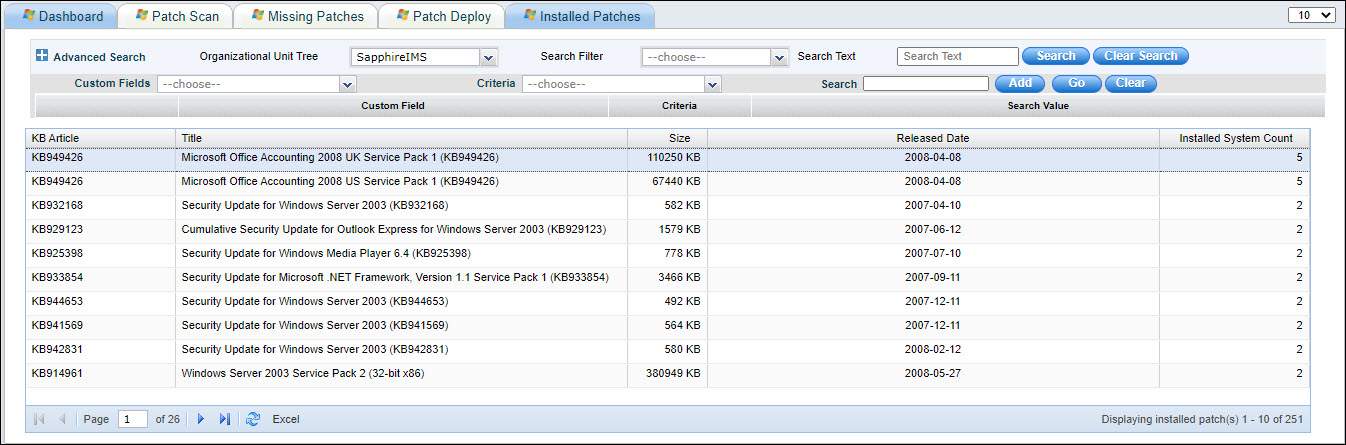
Task: Select Windows Server 2003 Service Pack 2 row
Action: tap(668, 374)
